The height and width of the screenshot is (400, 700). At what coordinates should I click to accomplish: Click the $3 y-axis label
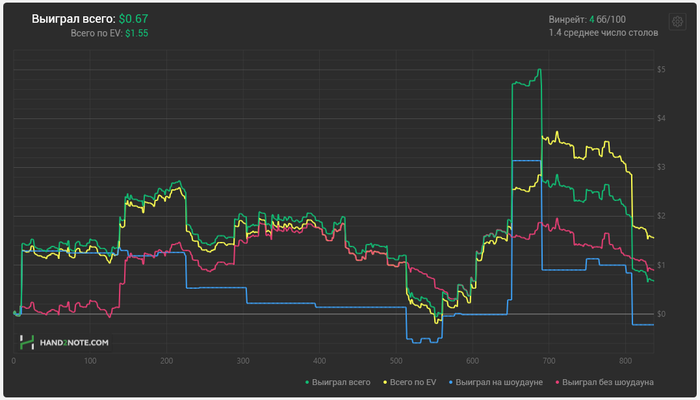pyautogui.click(x=661, y=167)
